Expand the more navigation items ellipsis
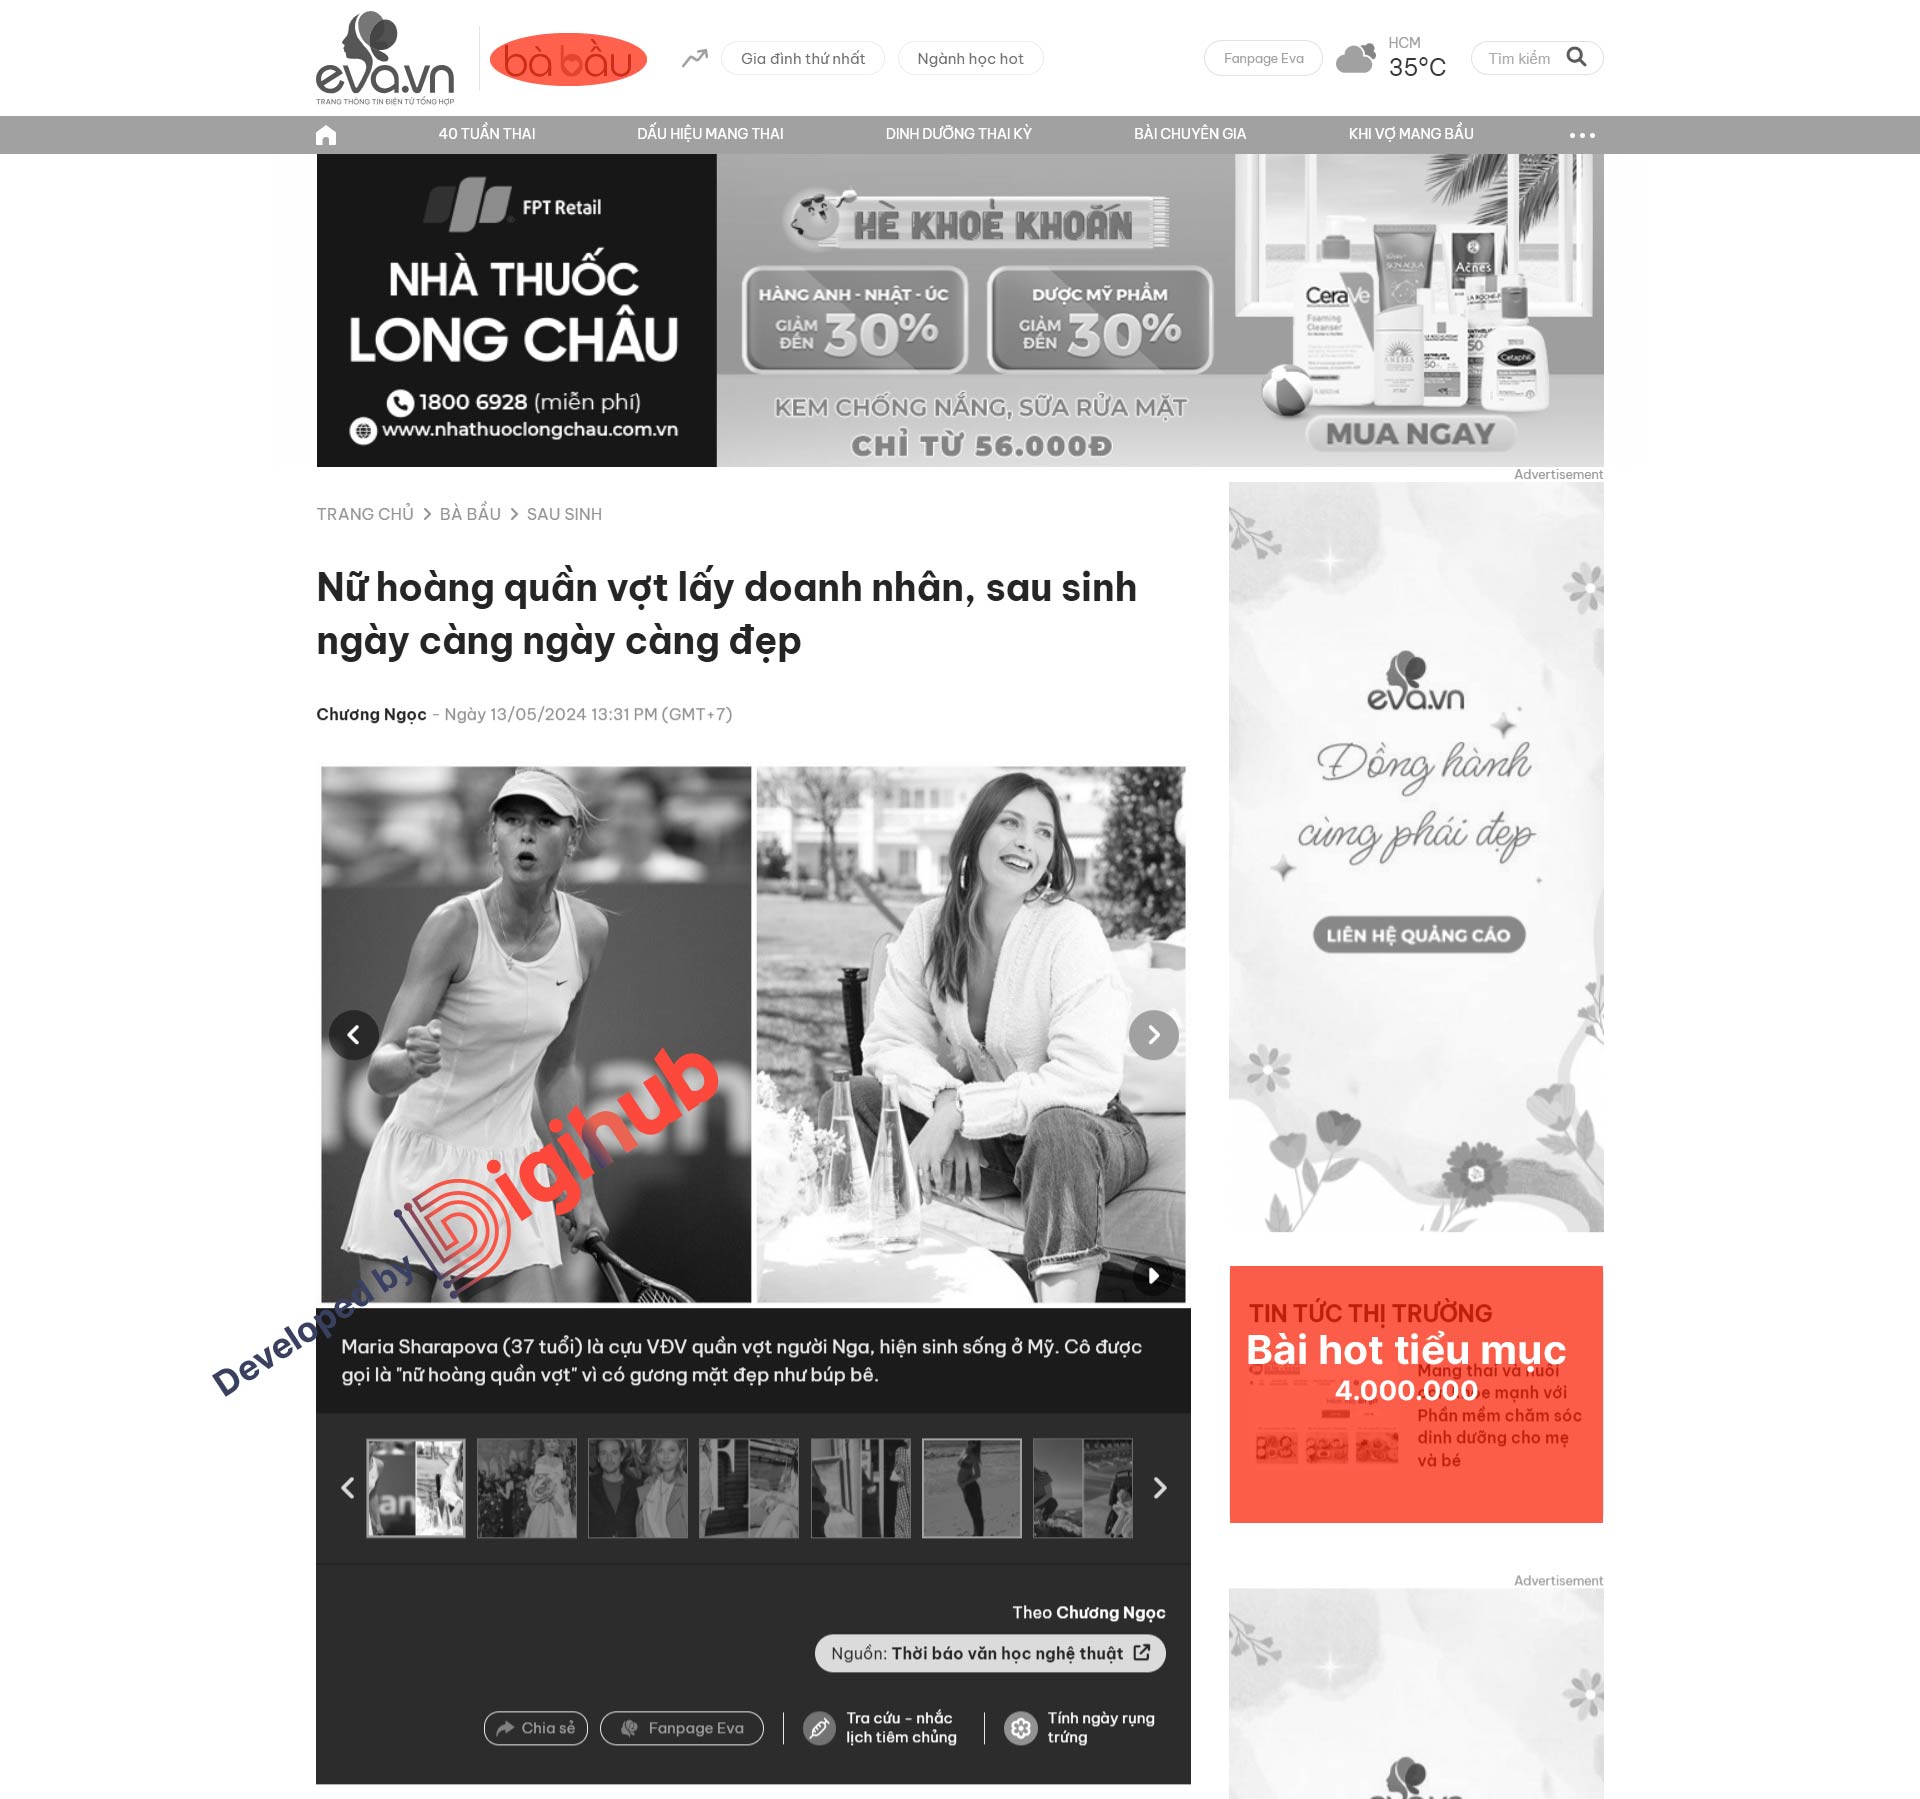 1579,132
